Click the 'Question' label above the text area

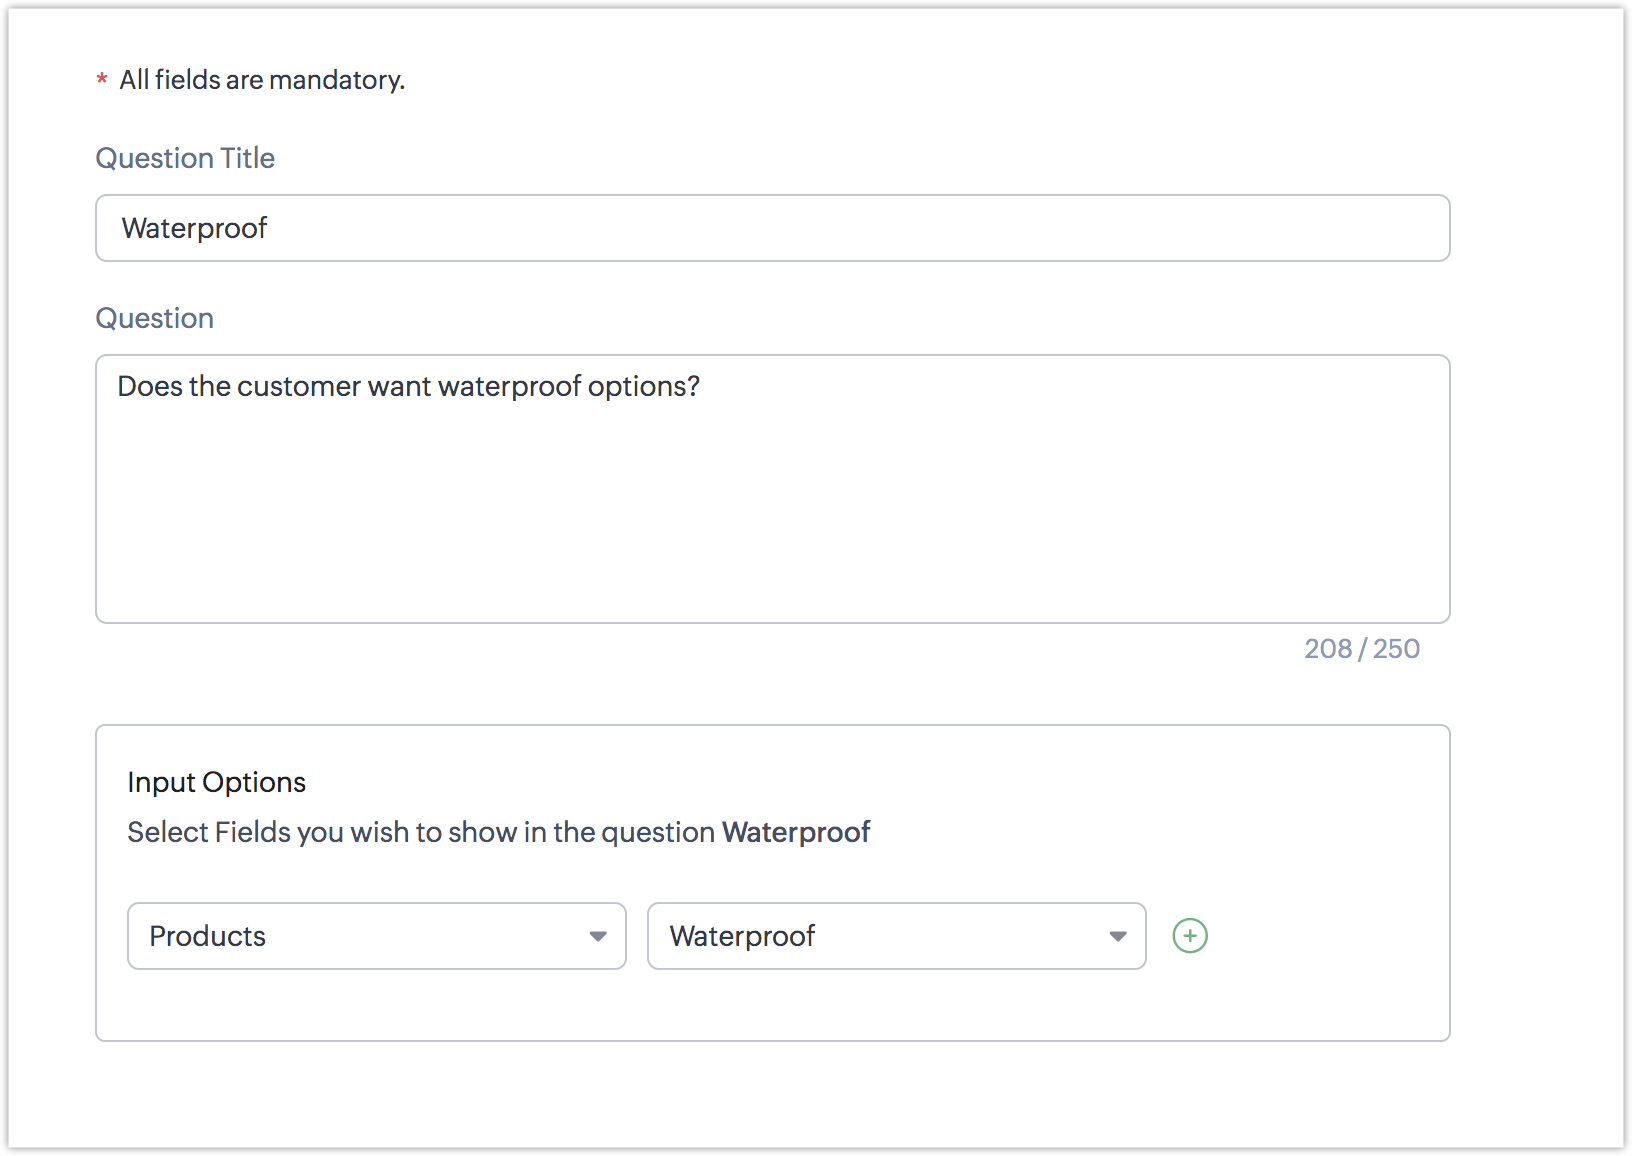pos(154,318)
